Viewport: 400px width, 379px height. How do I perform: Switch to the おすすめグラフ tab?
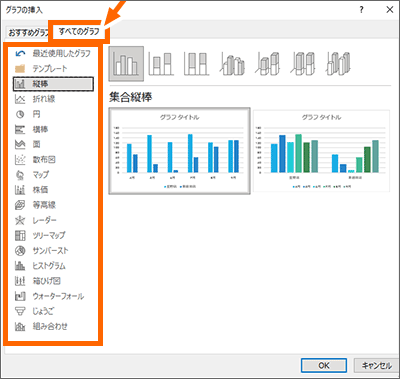point(28,33)
